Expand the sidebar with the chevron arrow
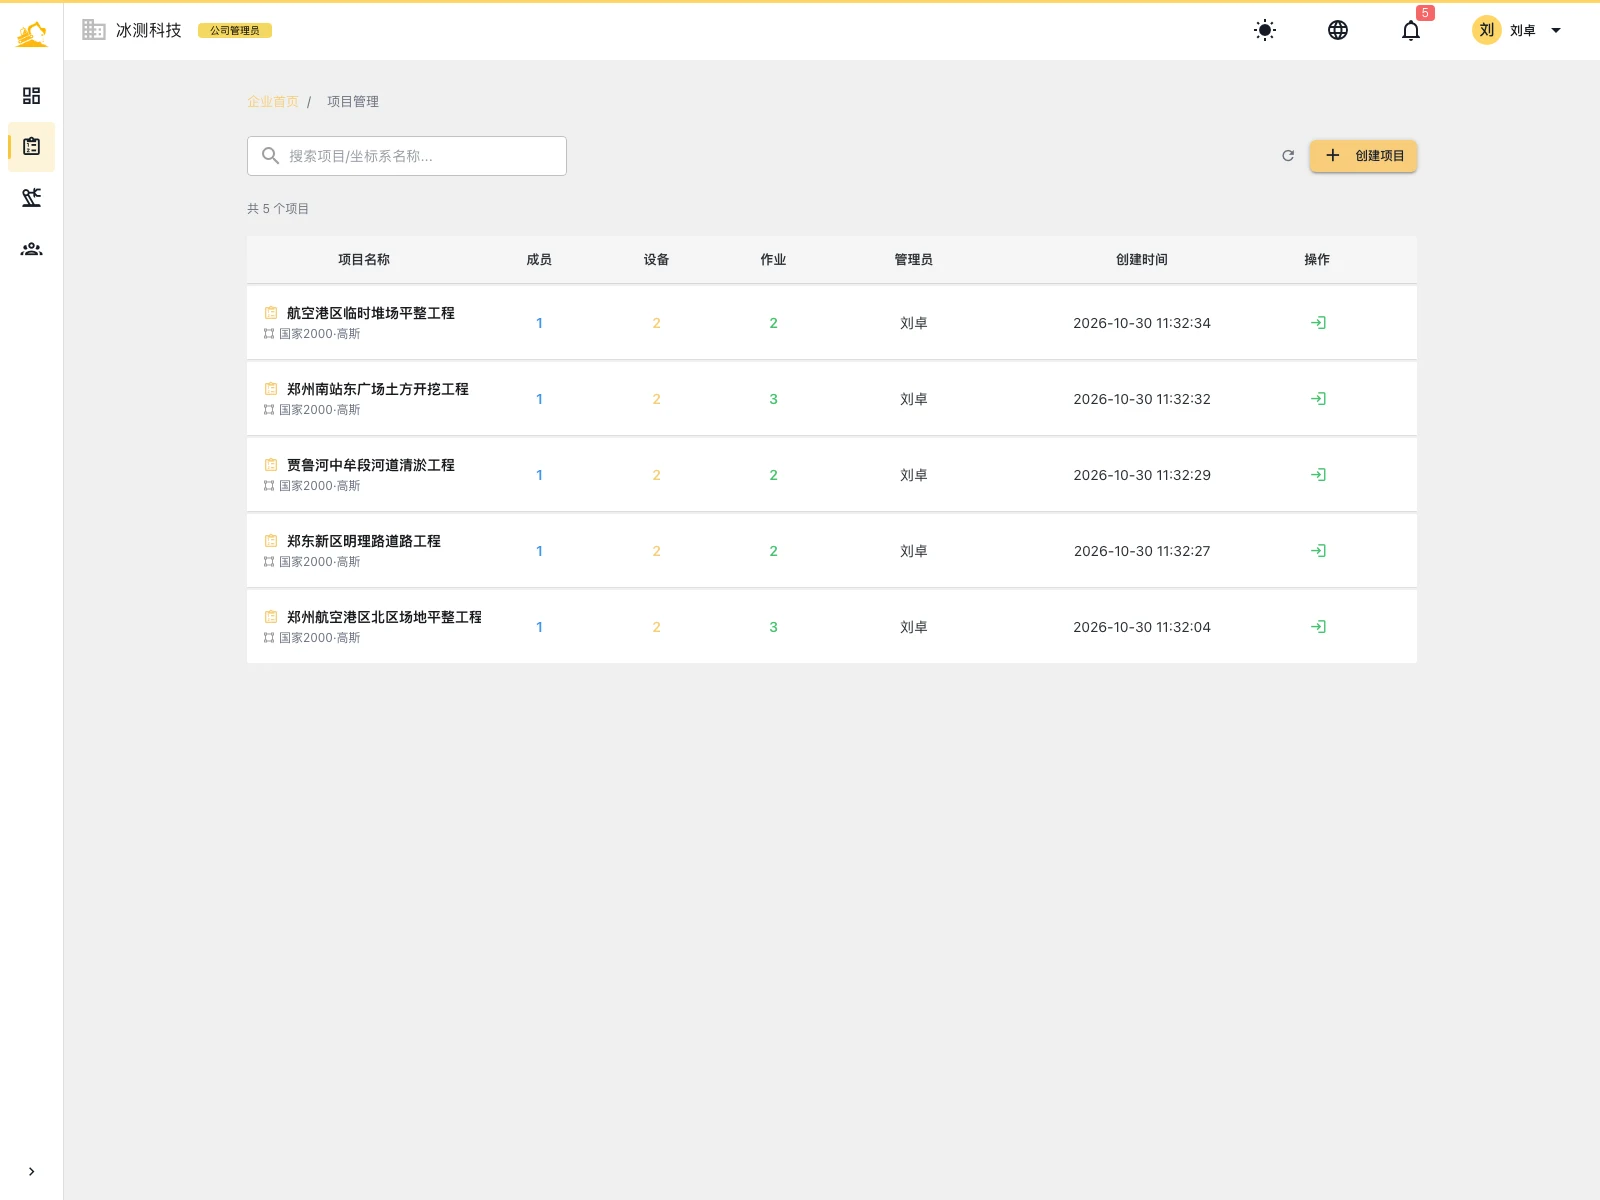This screenshot has height=1200, width=1600. [31, 1171]
